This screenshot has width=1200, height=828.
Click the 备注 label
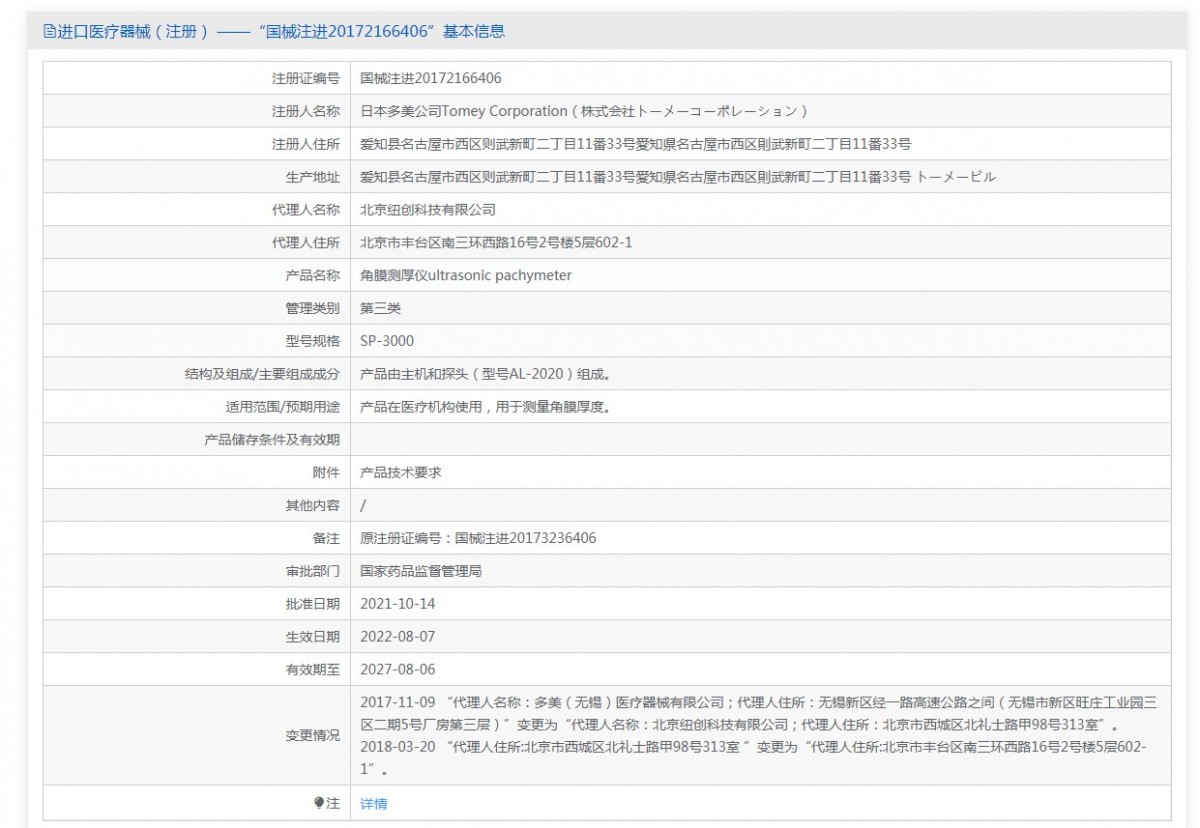(x=326, y=538)
